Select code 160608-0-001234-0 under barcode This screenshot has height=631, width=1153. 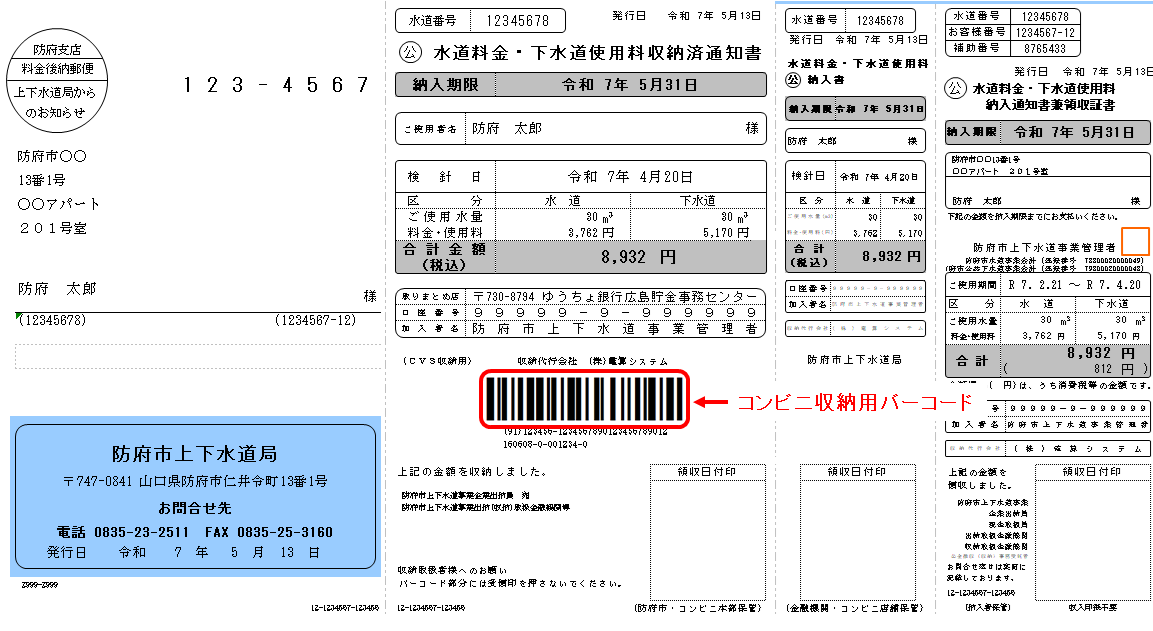pyautogui.click(x=545, y=444)
